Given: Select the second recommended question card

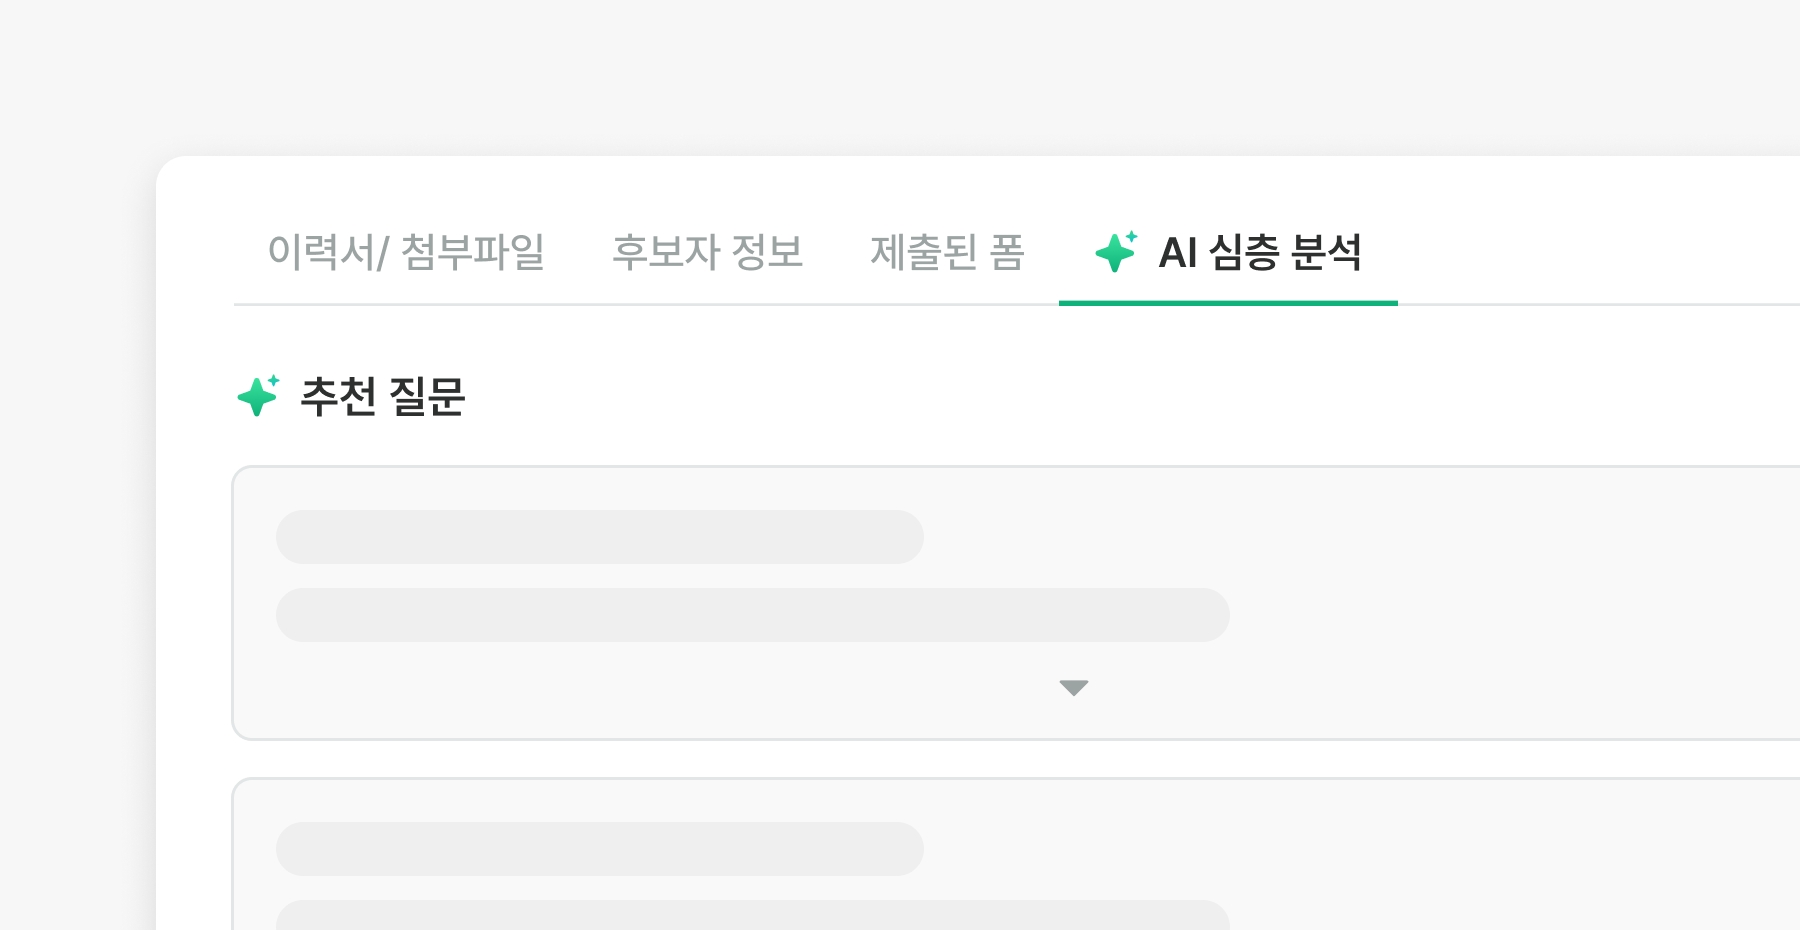Looking at the screenshot, I should [1500, 860].
